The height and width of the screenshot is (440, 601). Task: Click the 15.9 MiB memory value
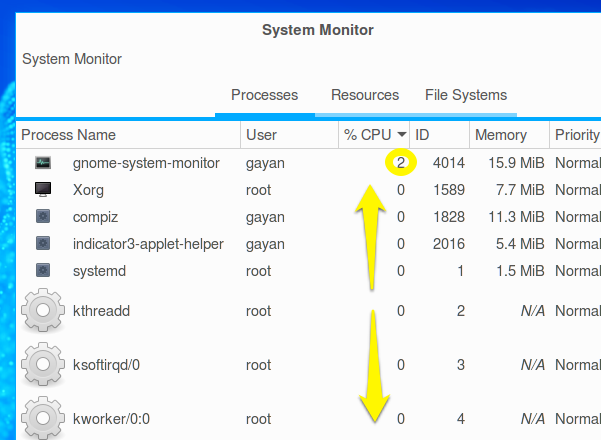coord(516,163)
